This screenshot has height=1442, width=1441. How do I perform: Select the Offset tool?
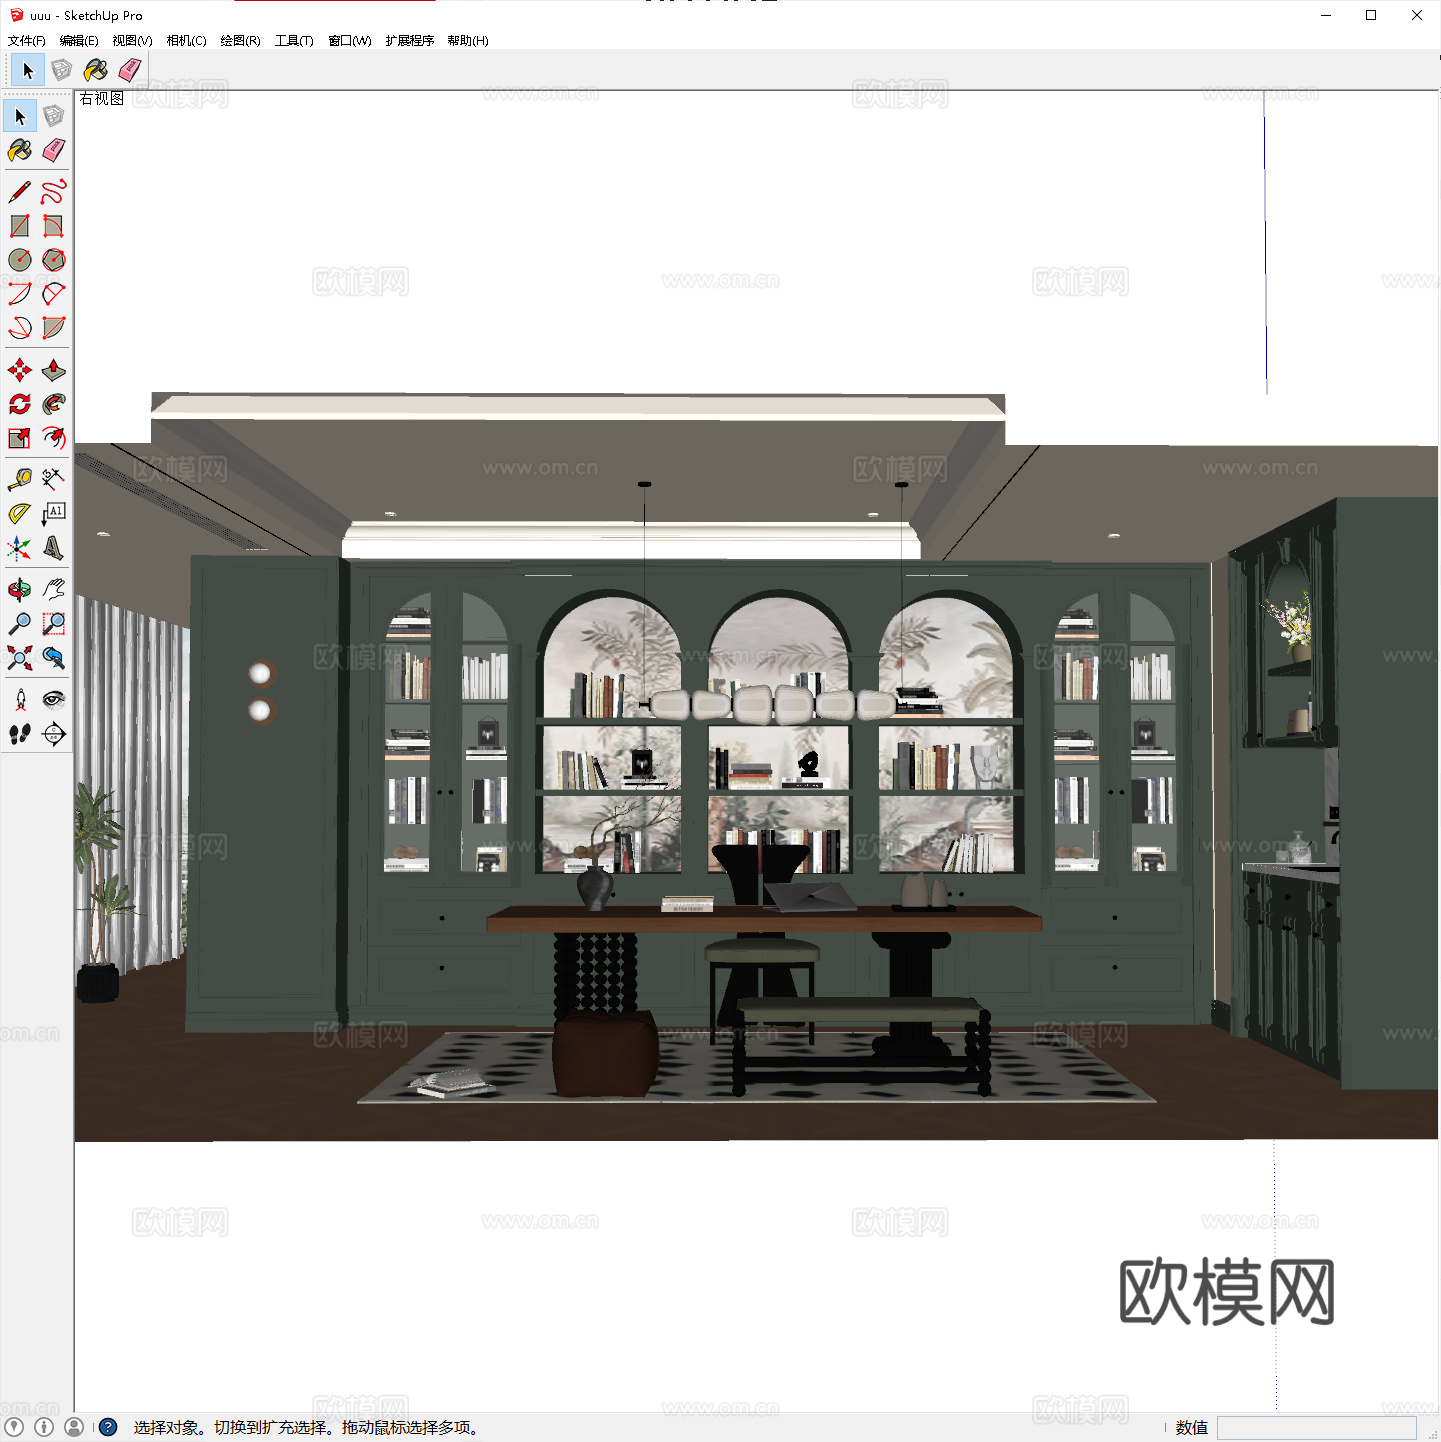pos(54,438)
